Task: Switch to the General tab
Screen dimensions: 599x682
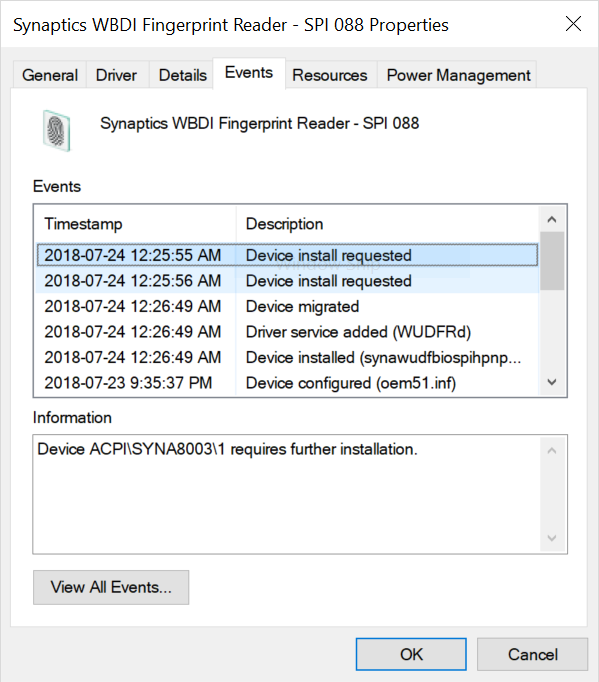Action: click(50, 75)
